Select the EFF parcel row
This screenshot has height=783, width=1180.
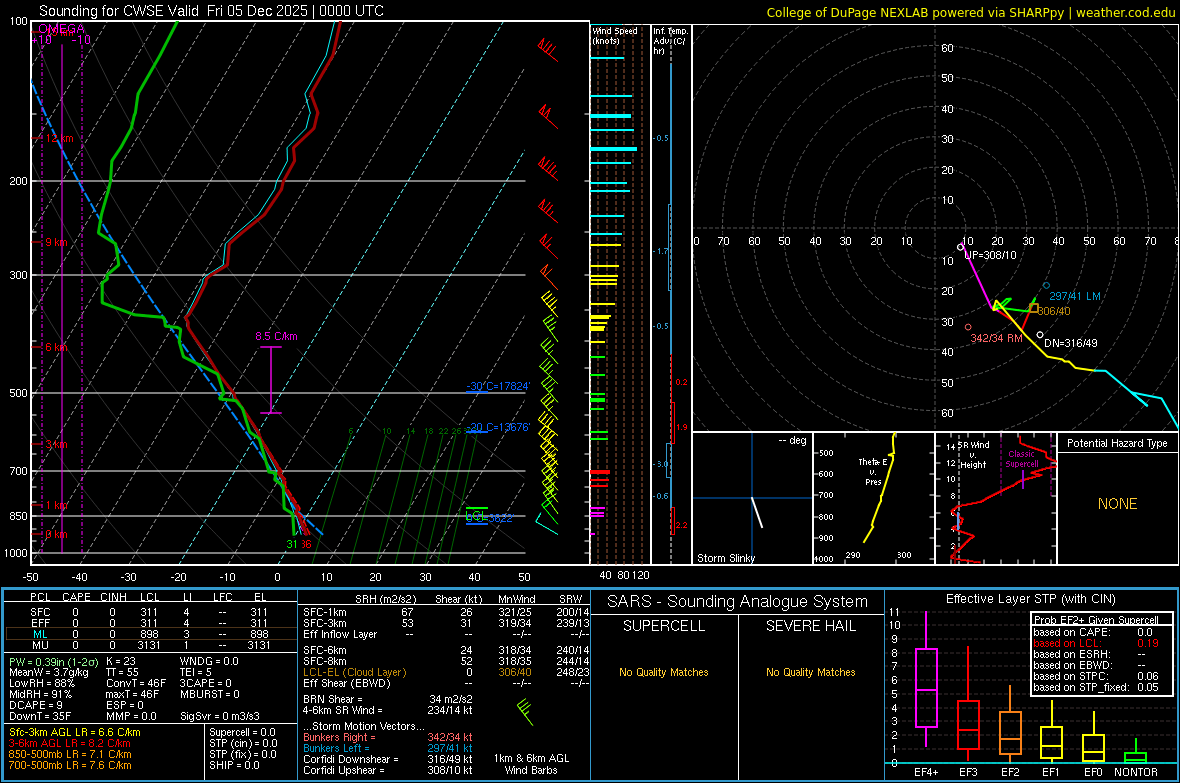click(151, 623)
